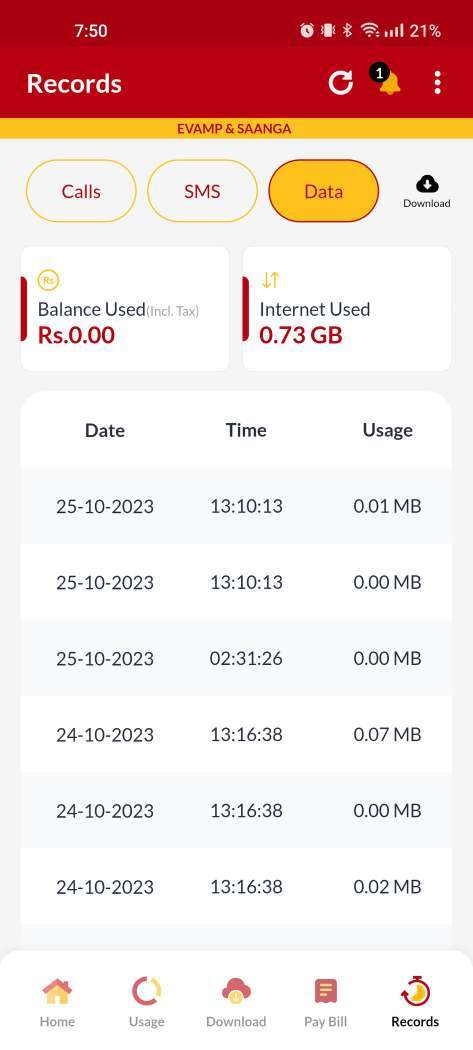Tap the Balance Used Rs.0.00 card
473x1050 pixels.
125,309
